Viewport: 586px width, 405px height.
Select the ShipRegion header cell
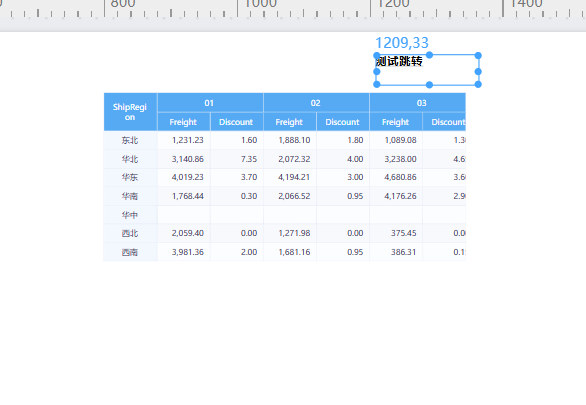(x=130, y=112)
